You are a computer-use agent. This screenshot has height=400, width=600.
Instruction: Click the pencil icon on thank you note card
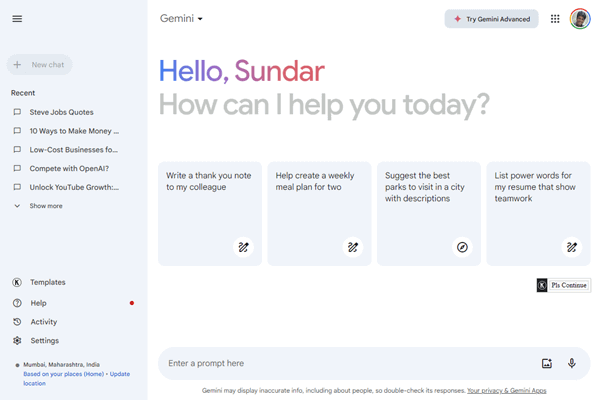tap(243, 247)
